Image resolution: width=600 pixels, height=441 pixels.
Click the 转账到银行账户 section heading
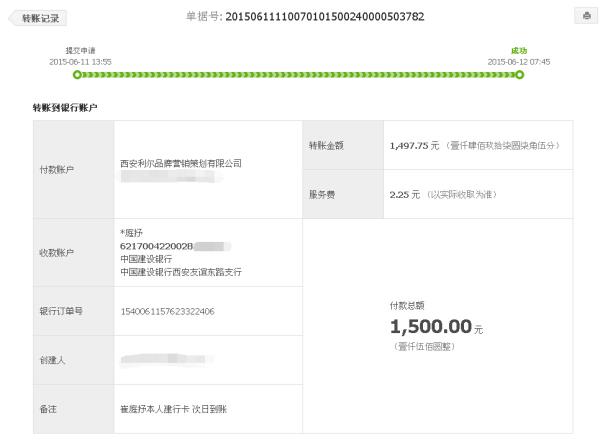pos(65,108)
